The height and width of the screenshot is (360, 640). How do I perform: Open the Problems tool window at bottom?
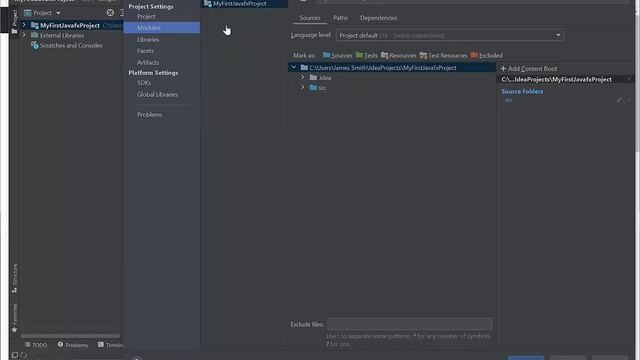pyautogui.click(x=73, y=345)
